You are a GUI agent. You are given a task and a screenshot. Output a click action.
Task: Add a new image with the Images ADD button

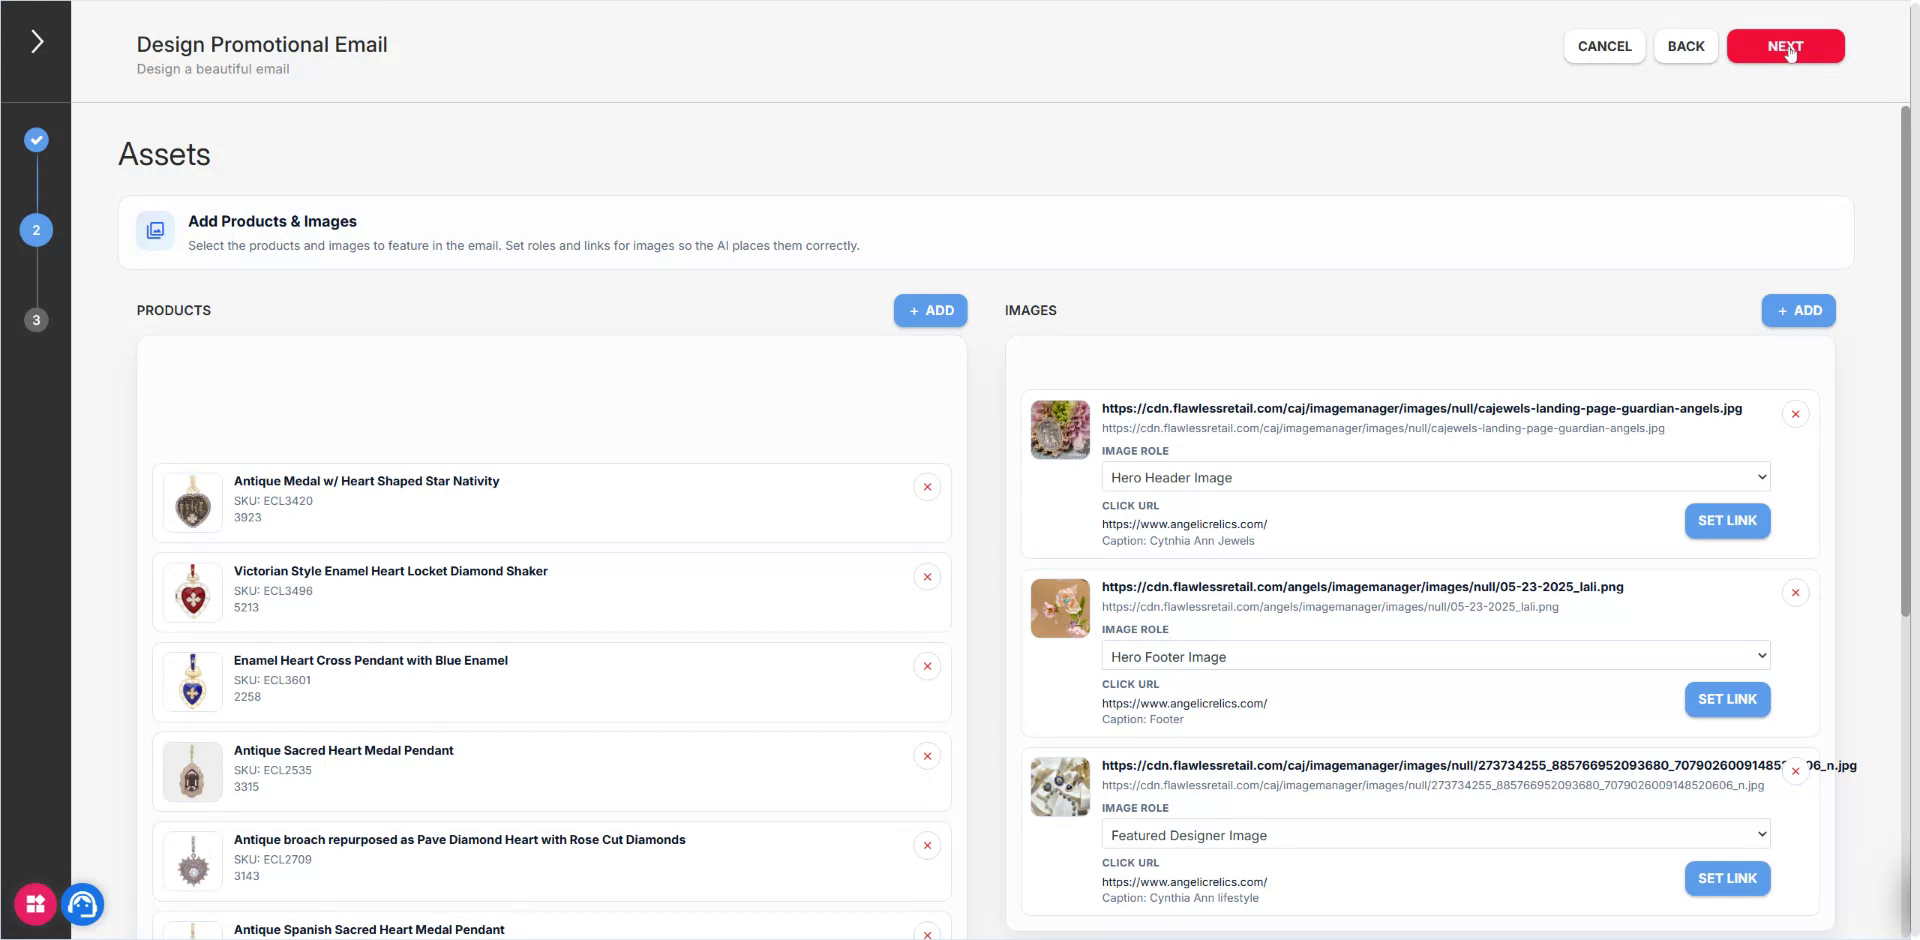(x=1798, y=311)
